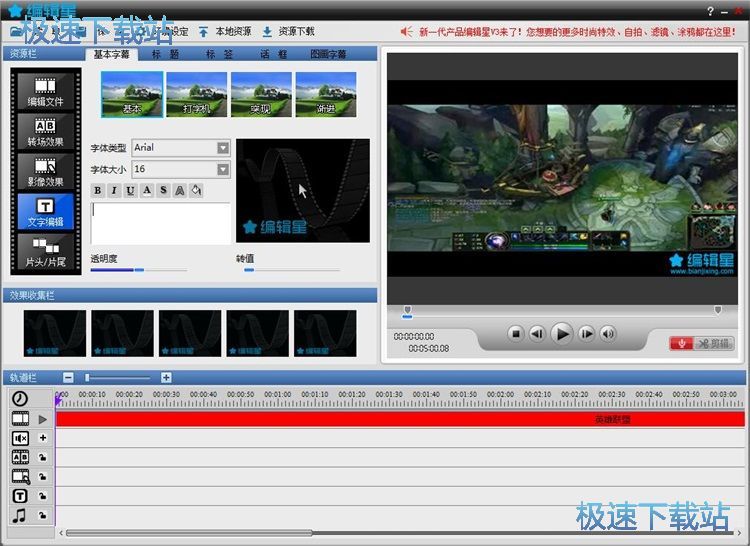The width and height of the screenshot is (750, 546).
Task: Click the 转值 slider
Action: click(292, 270)
